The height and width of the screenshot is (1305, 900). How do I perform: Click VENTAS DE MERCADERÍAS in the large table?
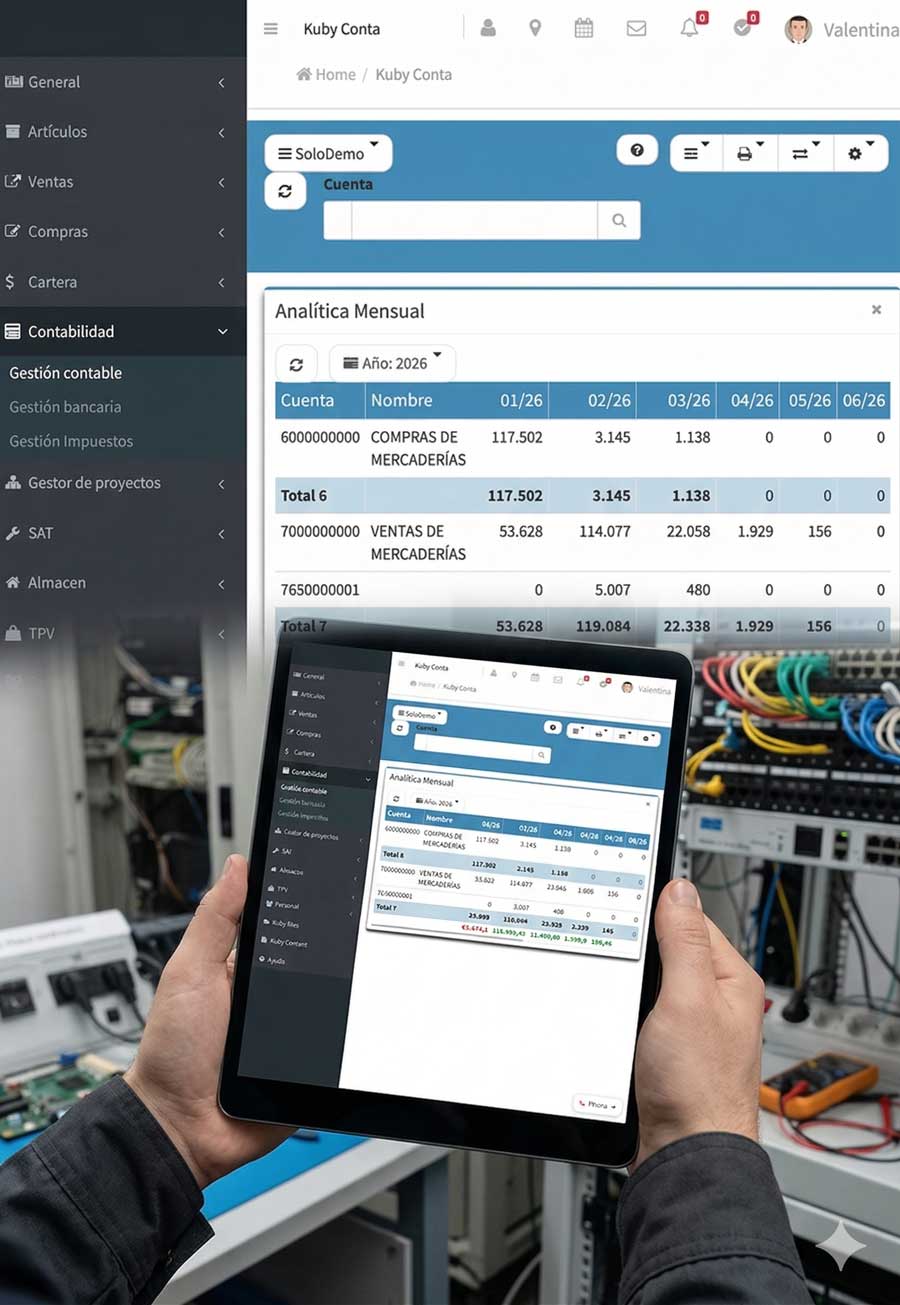tap(418, 542)
